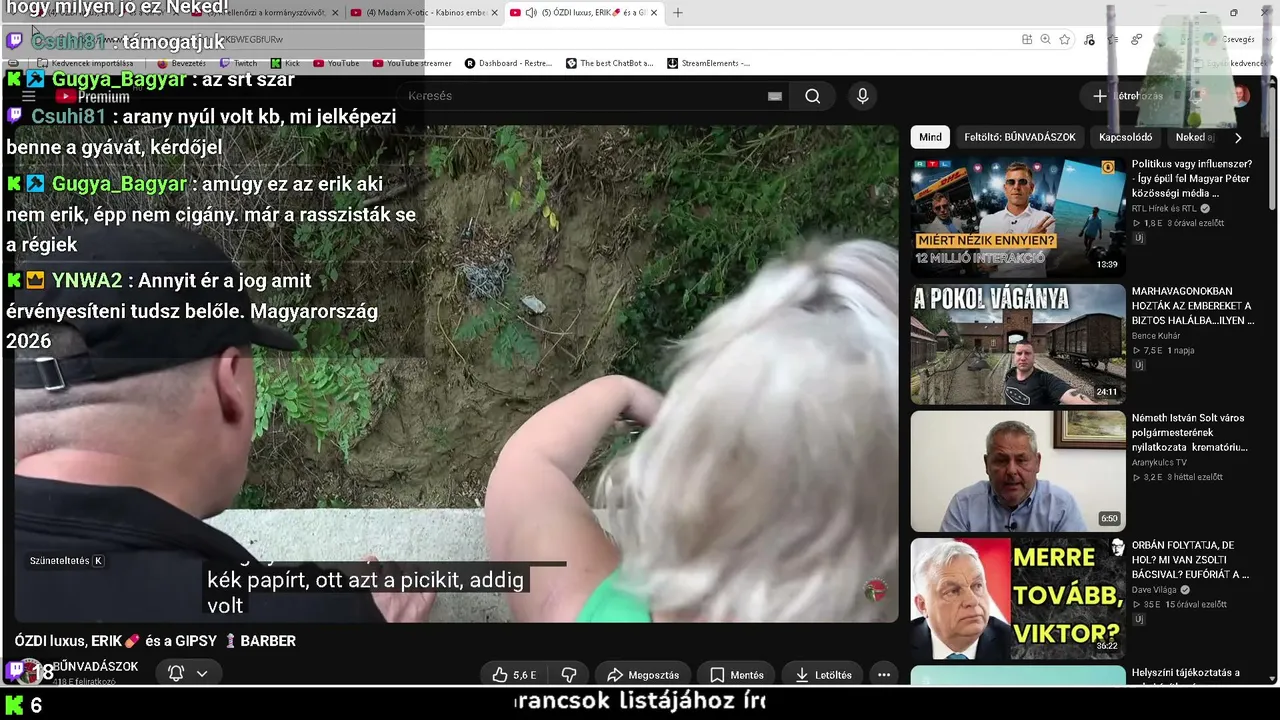Share the video via Megosztás
Viewport: 1280px width, 720px height.
pyautogui.click(x=642, y=675)
